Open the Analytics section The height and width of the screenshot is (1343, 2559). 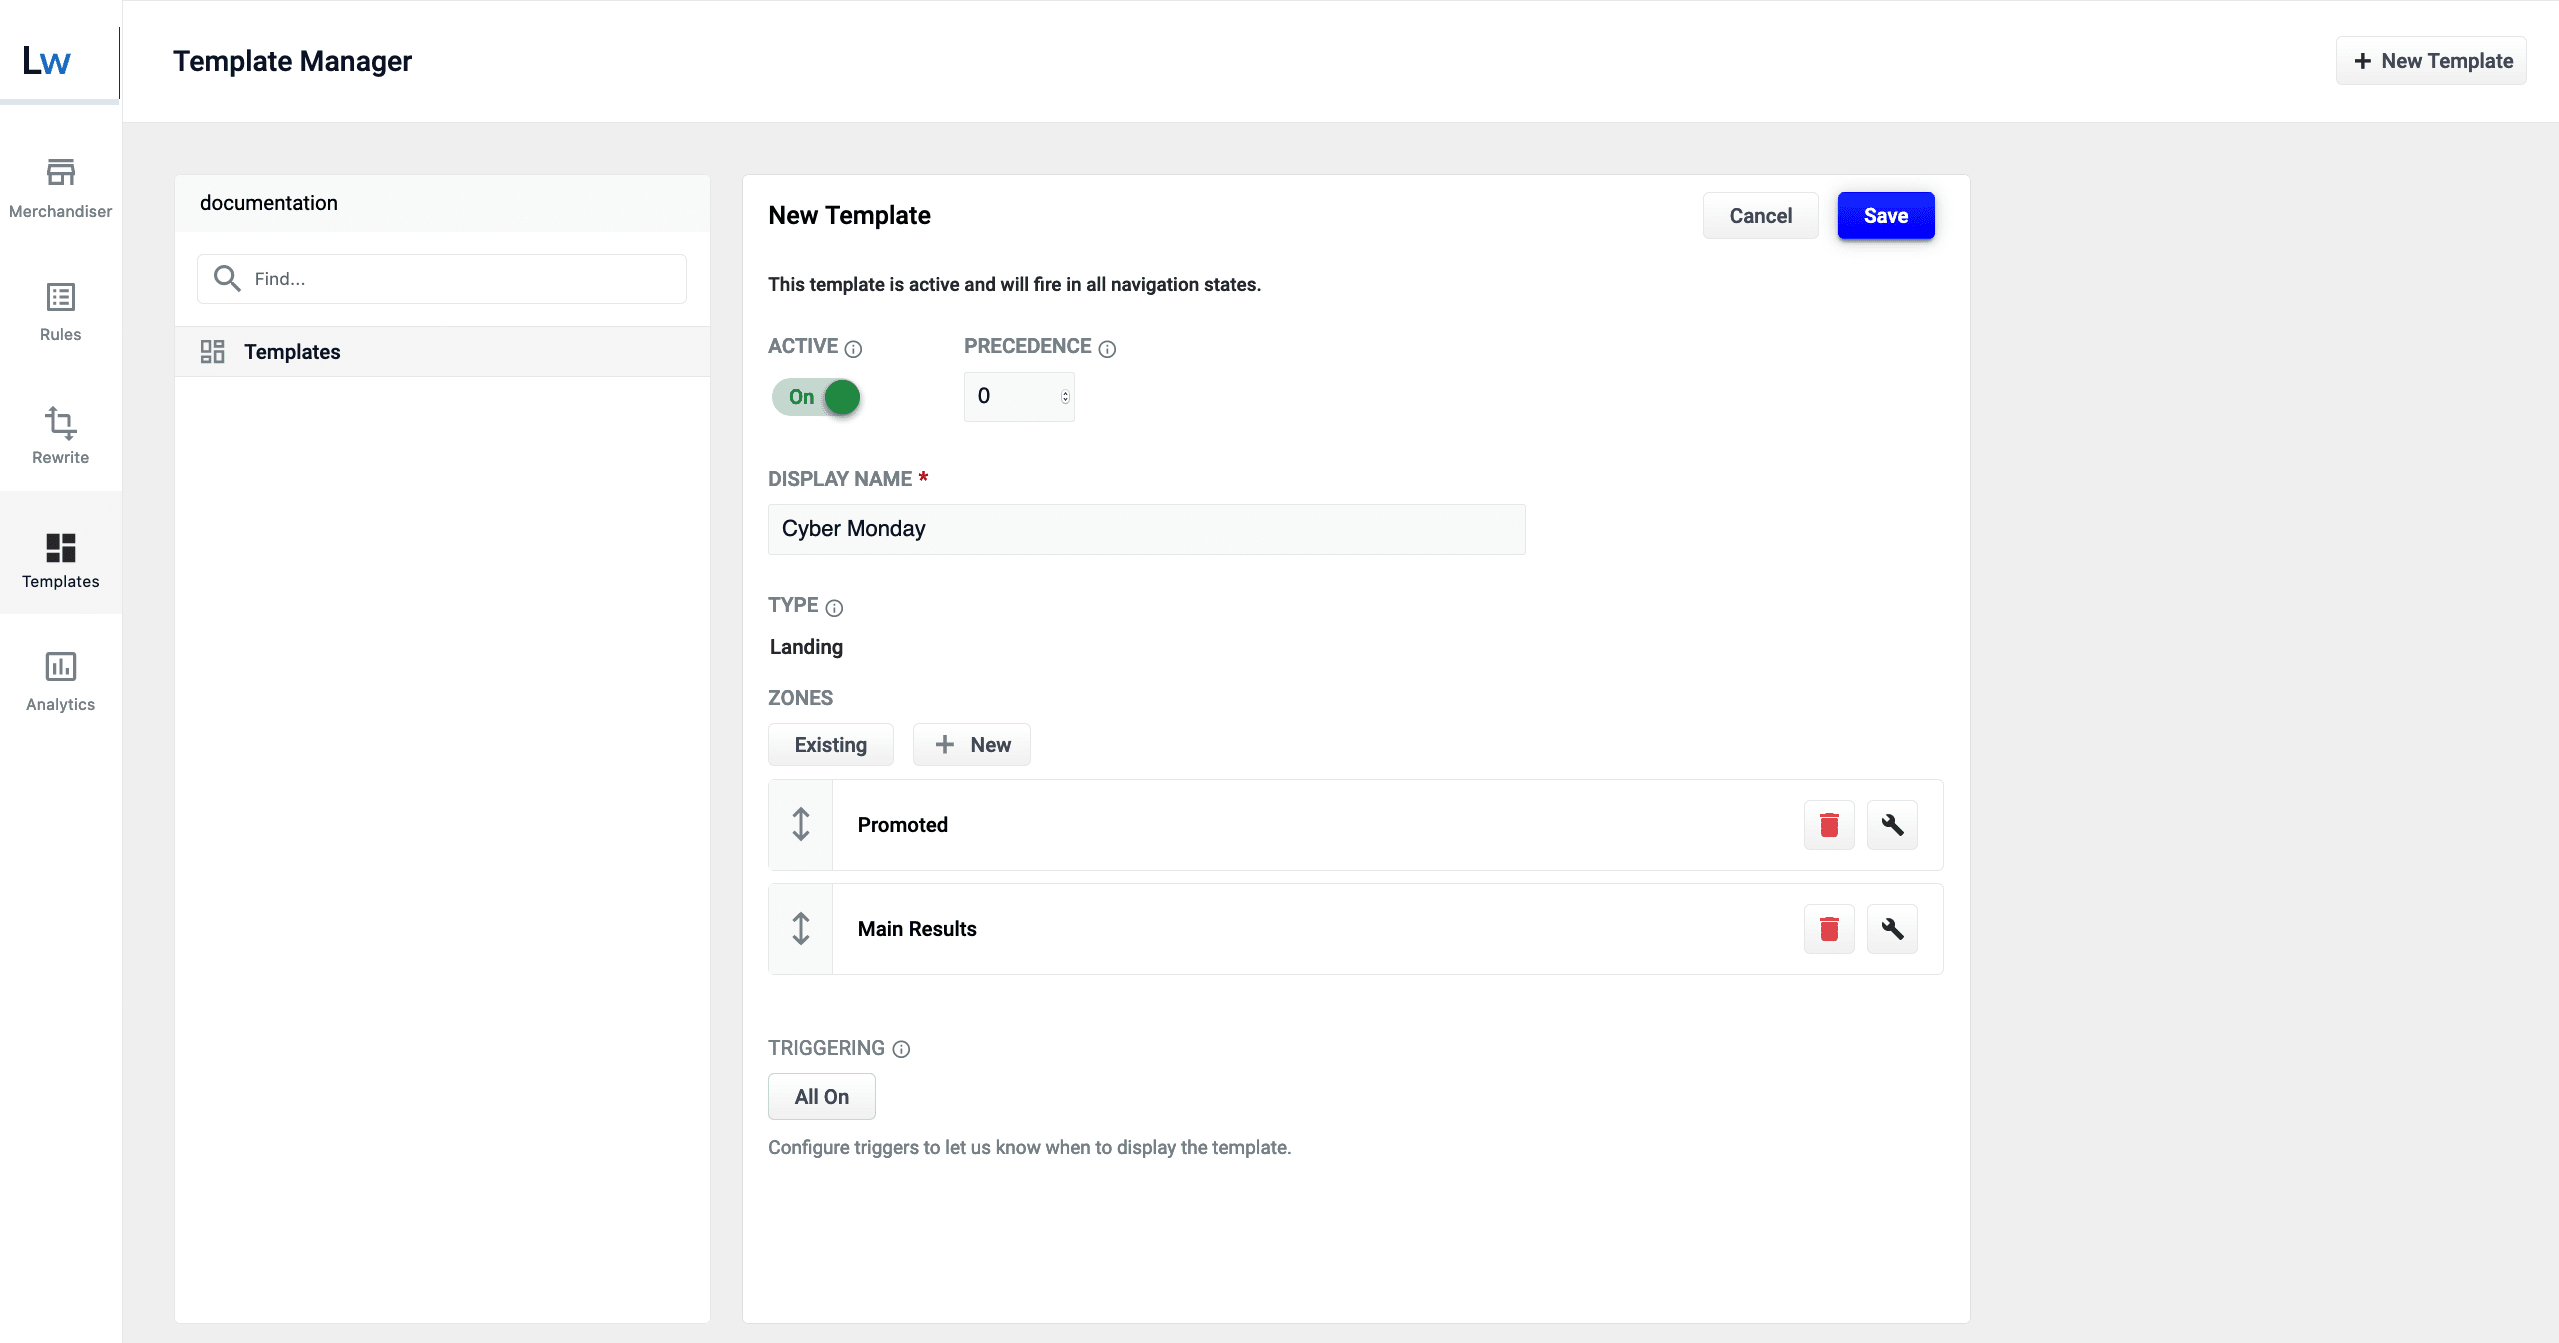[x=60, y=682]
